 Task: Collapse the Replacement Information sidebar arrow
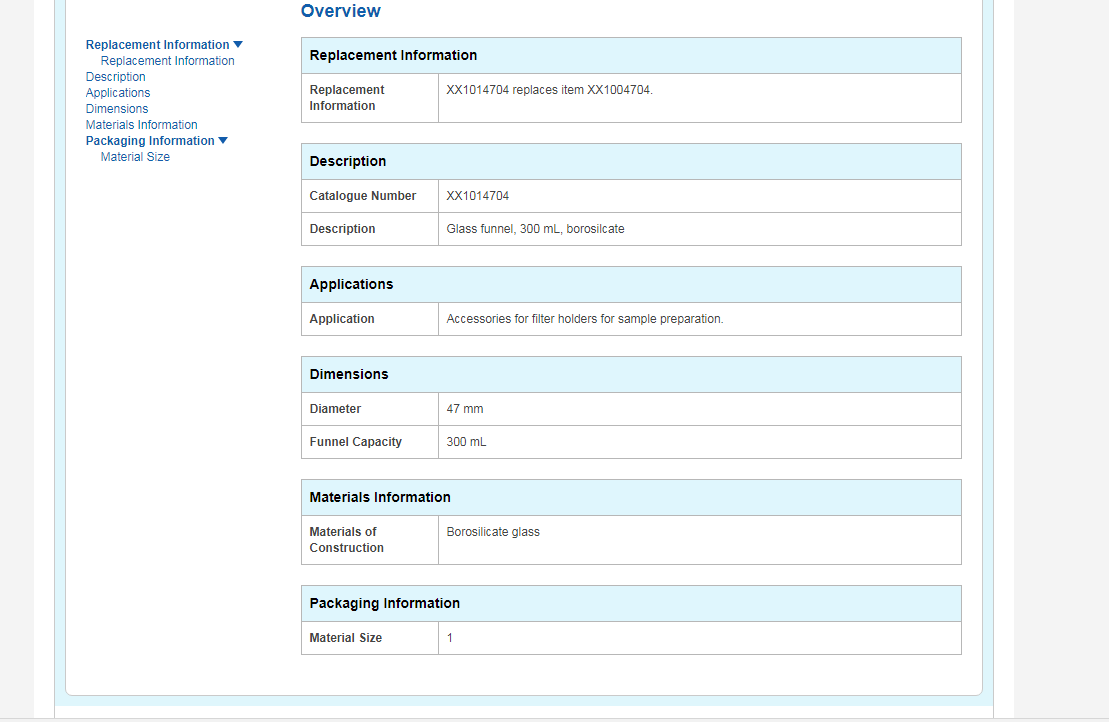click(238, 45)
